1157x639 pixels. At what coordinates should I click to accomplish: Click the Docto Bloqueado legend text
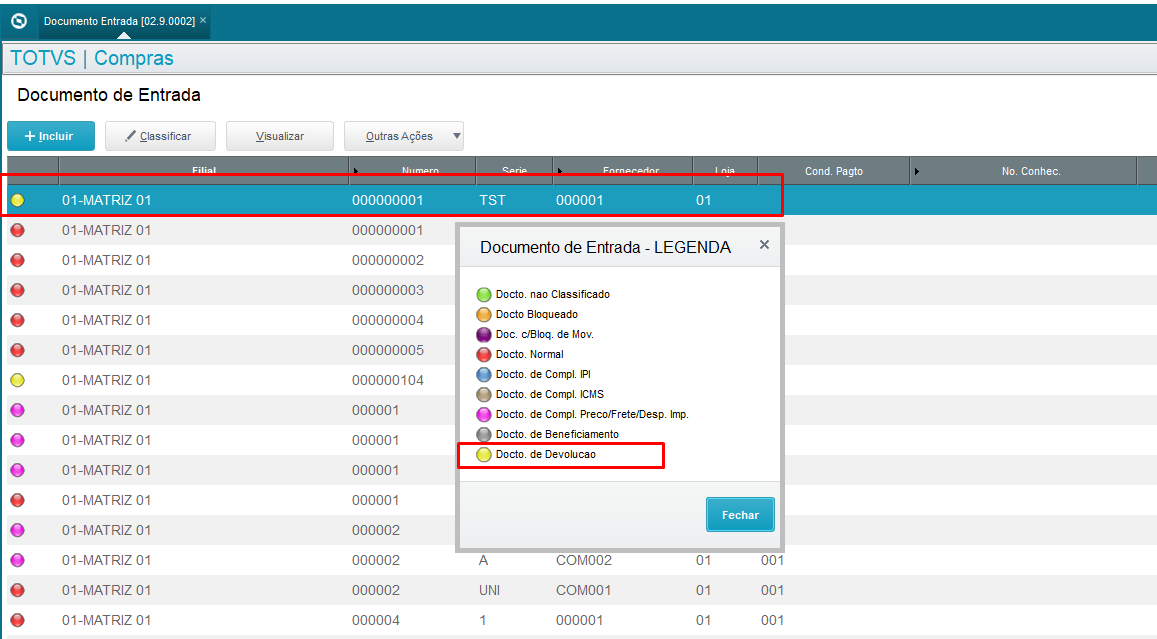click(x=536, y=314)
